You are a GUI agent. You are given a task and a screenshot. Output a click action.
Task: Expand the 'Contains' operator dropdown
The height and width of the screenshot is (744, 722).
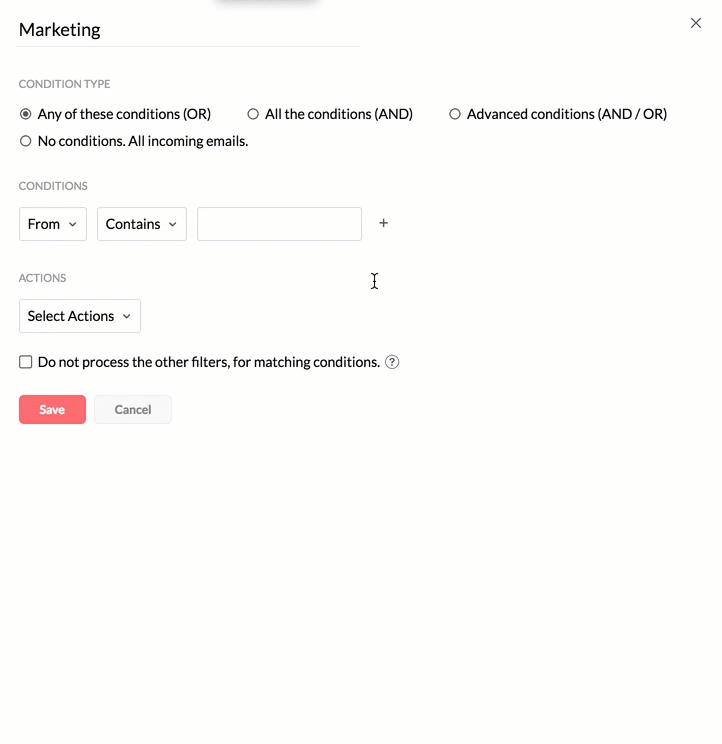141,224
